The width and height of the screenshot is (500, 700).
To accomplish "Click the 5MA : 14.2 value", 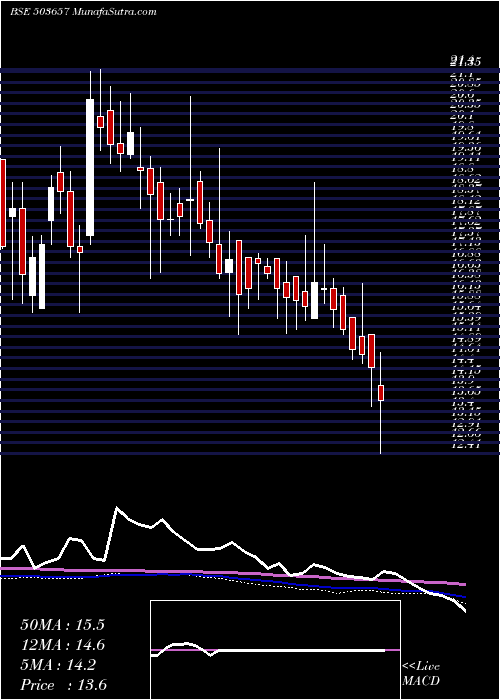I will pos(58,665).
